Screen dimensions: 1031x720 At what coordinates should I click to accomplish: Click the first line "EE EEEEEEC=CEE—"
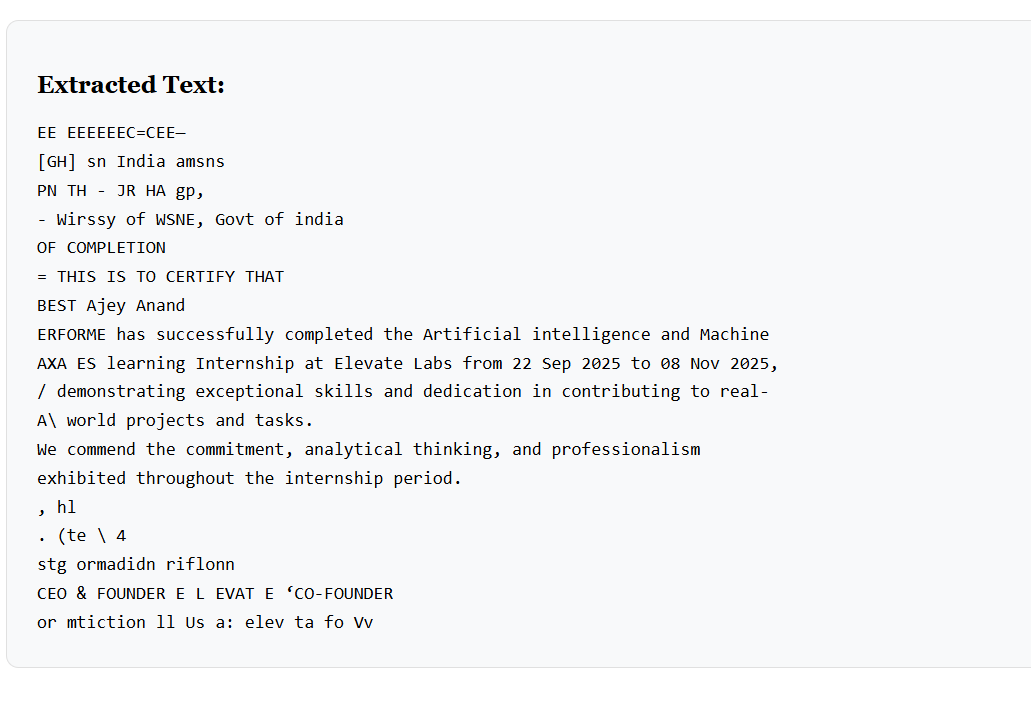coord(111,132)
